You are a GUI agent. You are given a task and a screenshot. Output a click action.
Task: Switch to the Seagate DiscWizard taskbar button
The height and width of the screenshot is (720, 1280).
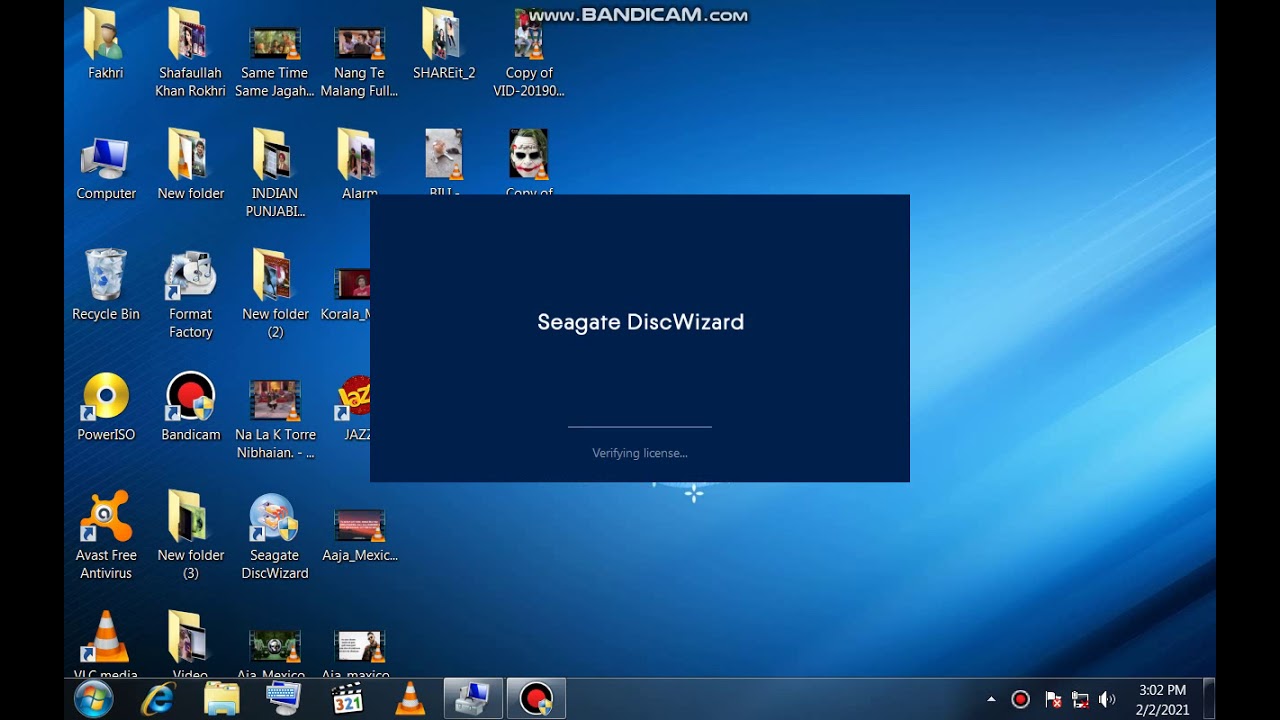pos(473,699)
